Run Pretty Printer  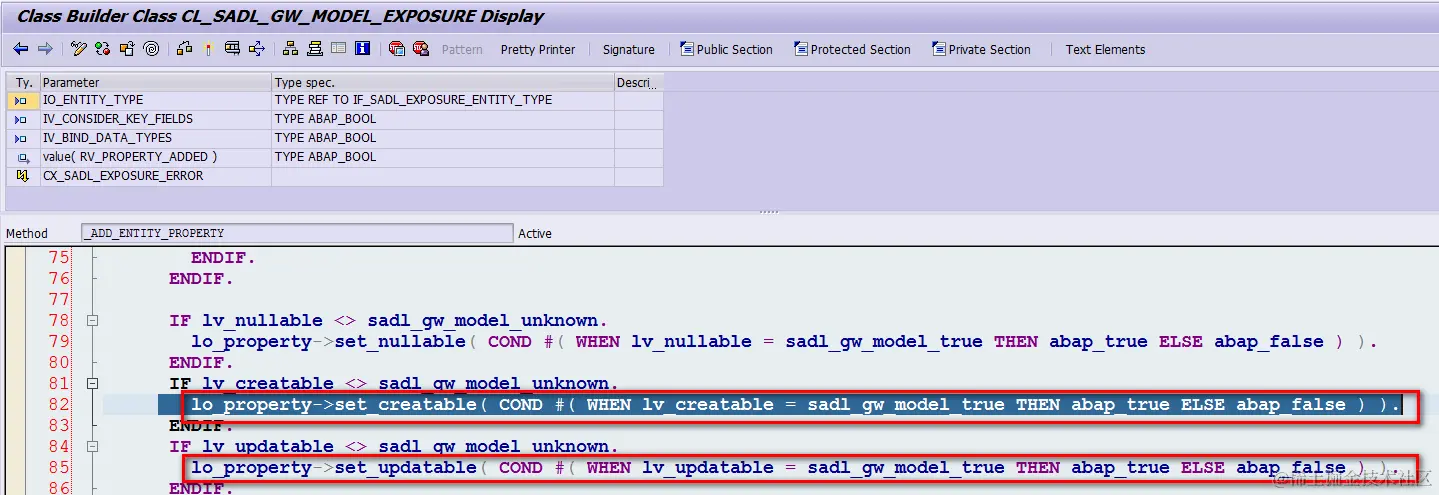(x=538, y=49)
